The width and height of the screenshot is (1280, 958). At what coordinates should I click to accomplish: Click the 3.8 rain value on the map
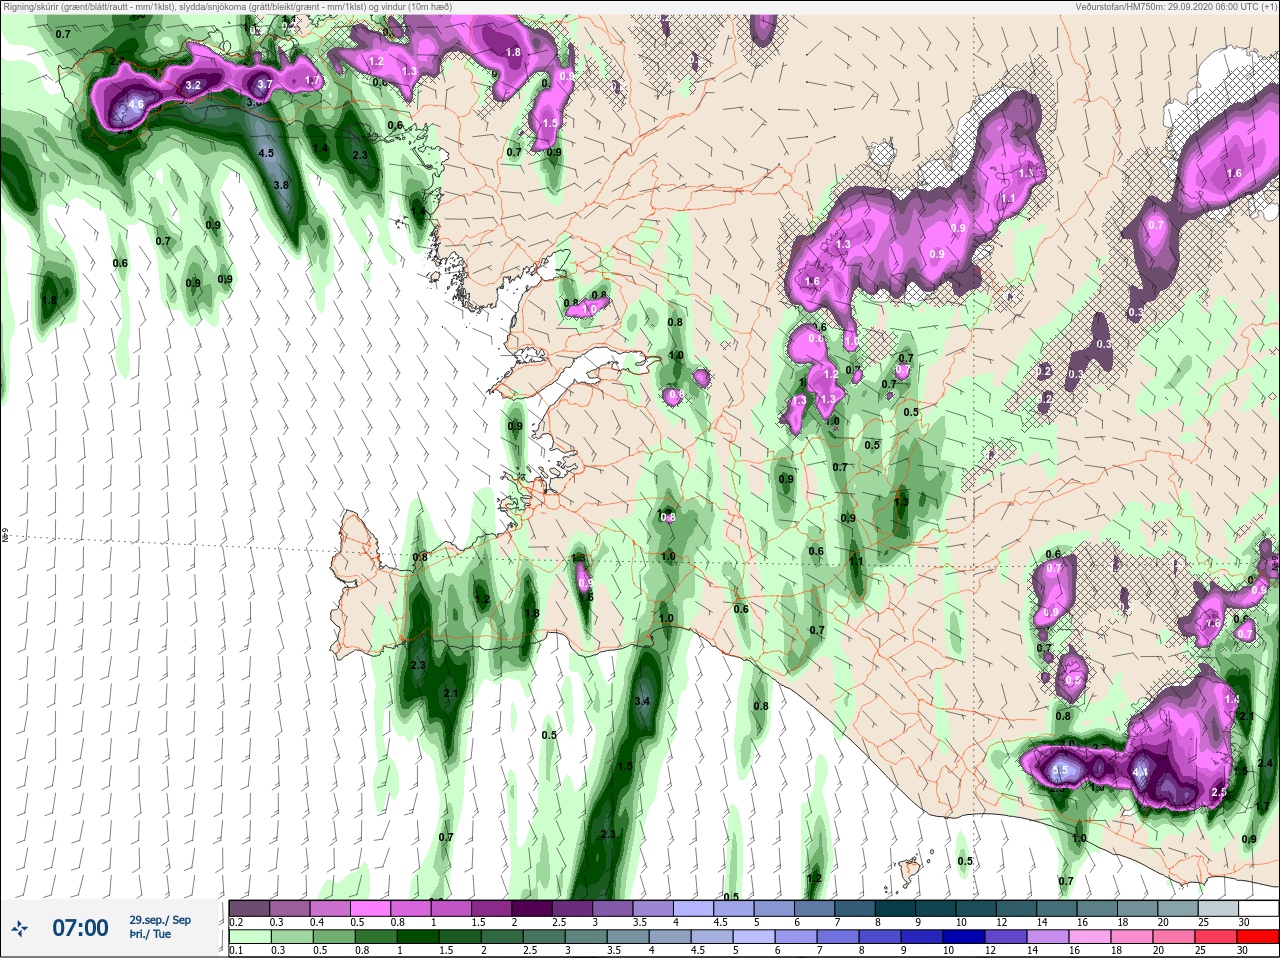(x=281, y=185)
